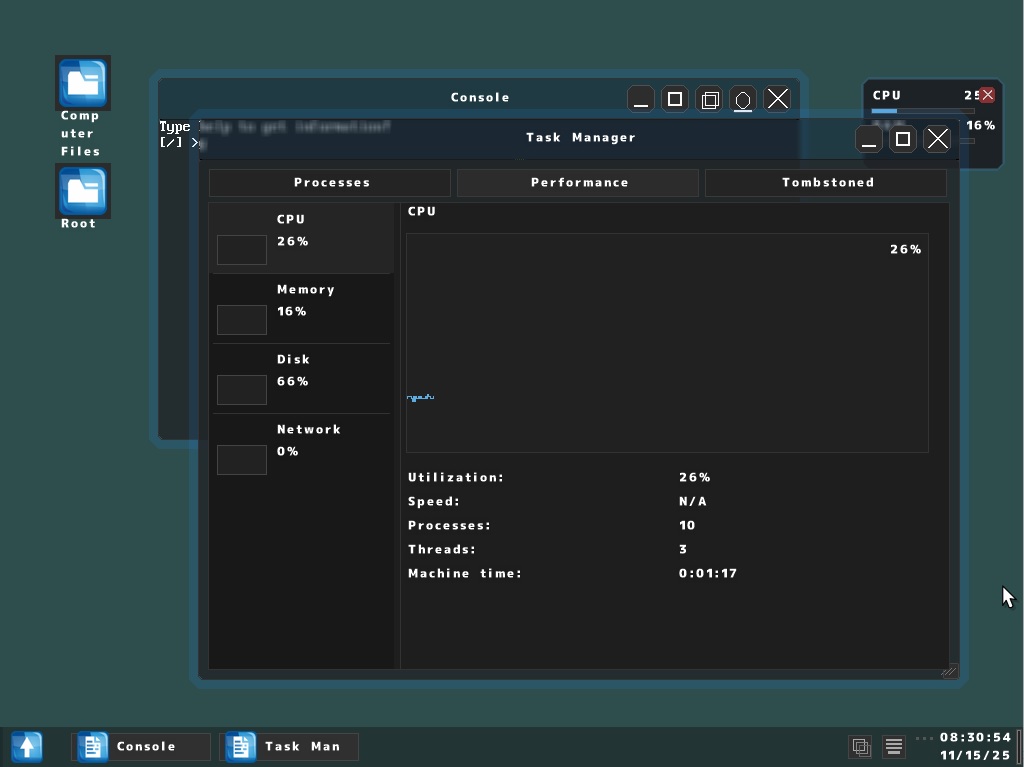Screen dimensions: 1024x767
Task: Switch to the Tombstoned tab
Action: pos(827,182)
